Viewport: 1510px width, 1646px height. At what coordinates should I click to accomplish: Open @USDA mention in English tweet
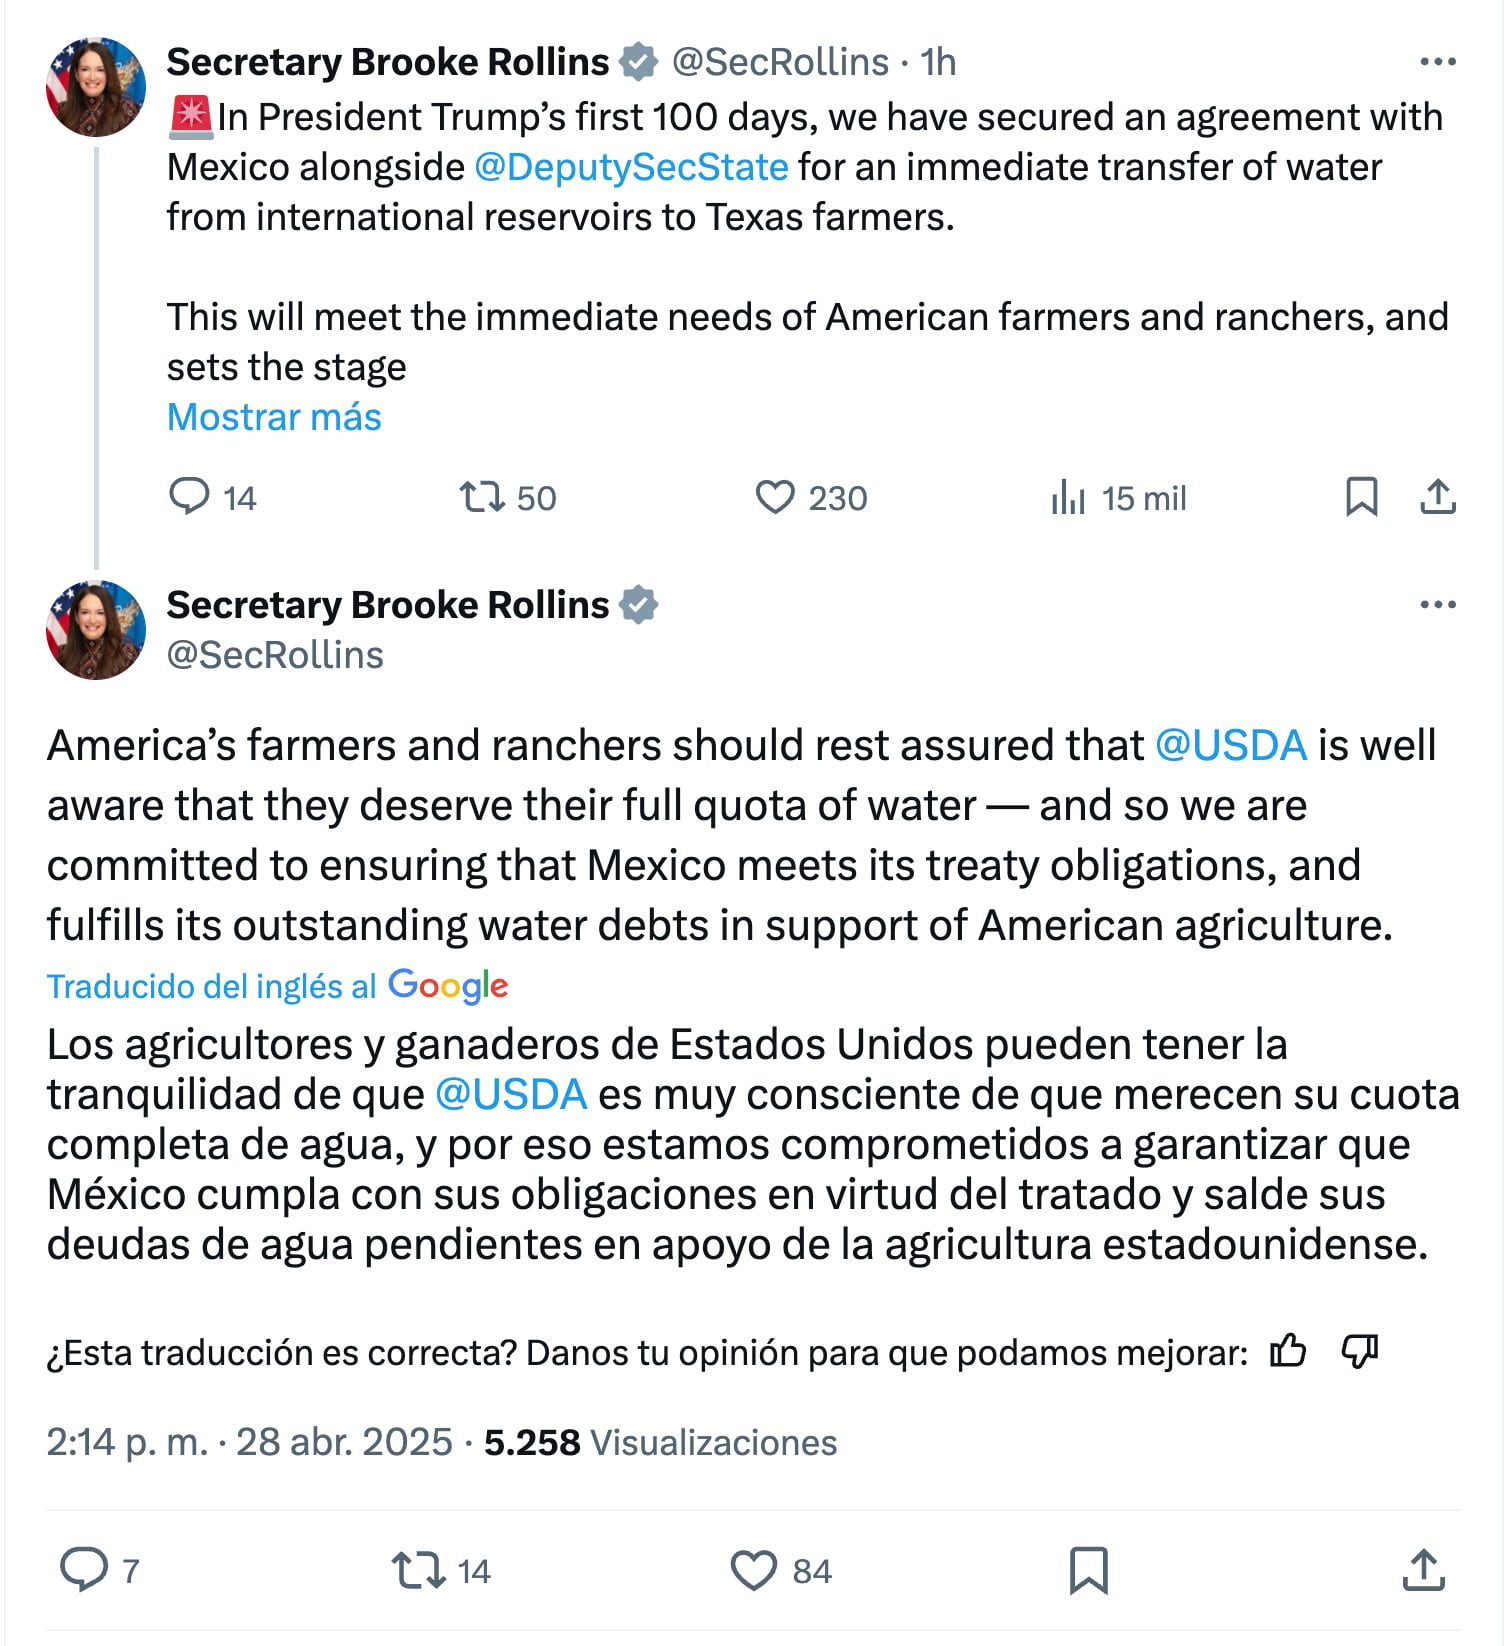[1231, 746]
